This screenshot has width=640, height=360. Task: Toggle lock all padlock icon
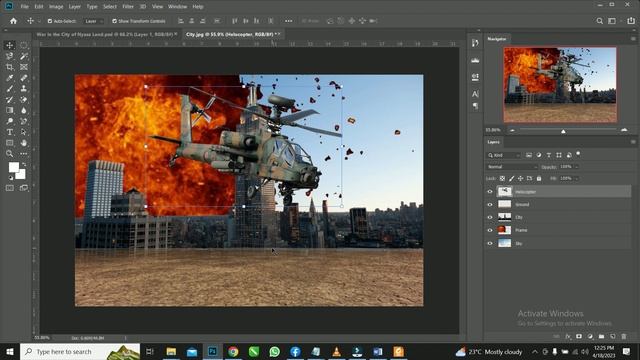coord(539,178)
